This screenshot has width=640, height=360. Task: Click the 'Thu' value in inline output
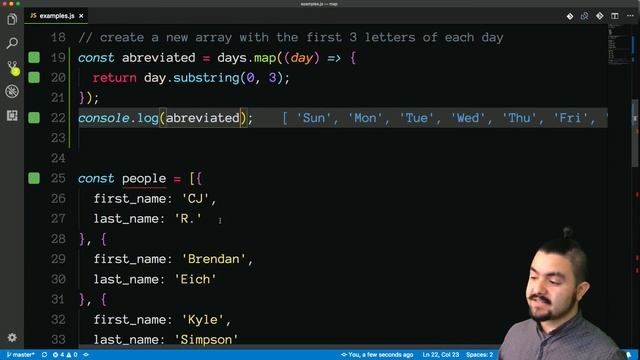tap(520, 118)
